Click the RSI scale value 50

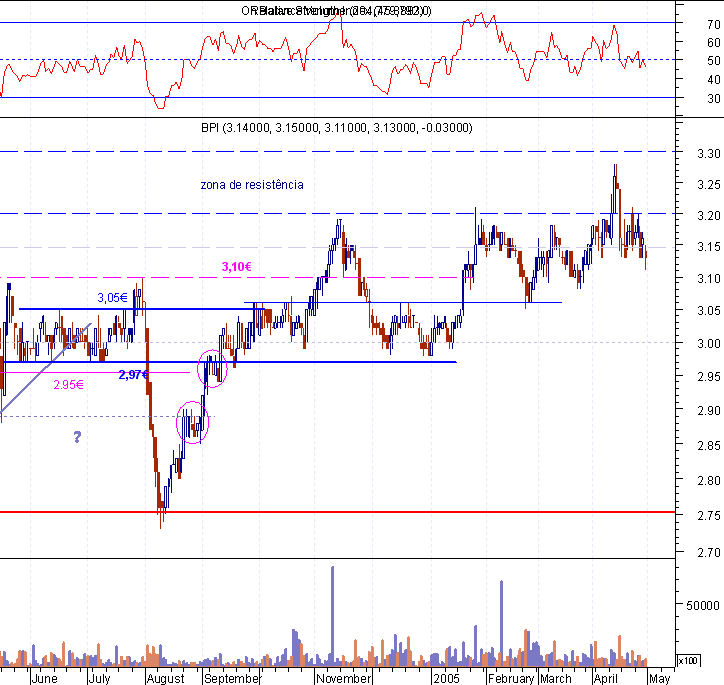tap(714, 61)
